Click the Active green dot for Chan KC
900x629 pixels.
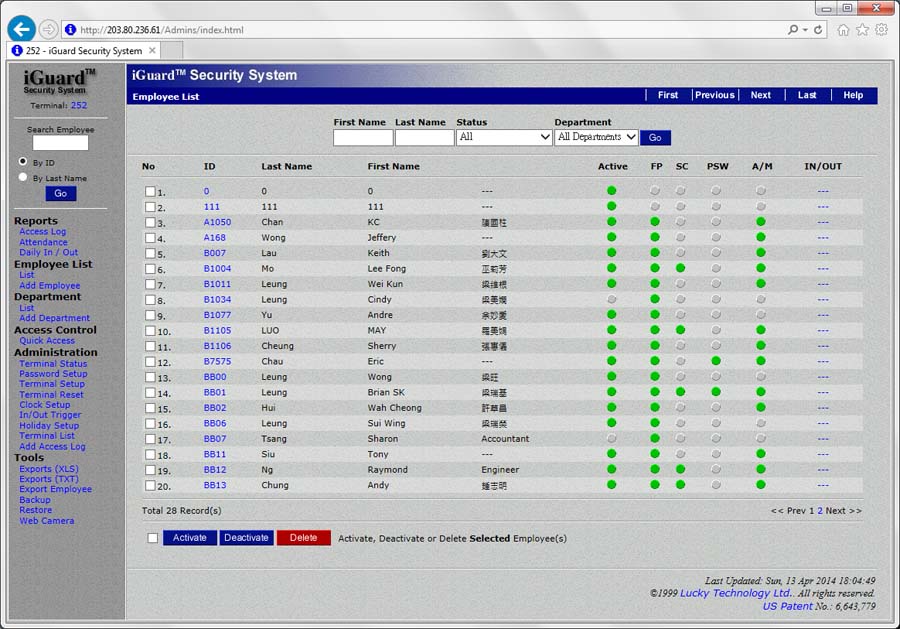point(611,222)
